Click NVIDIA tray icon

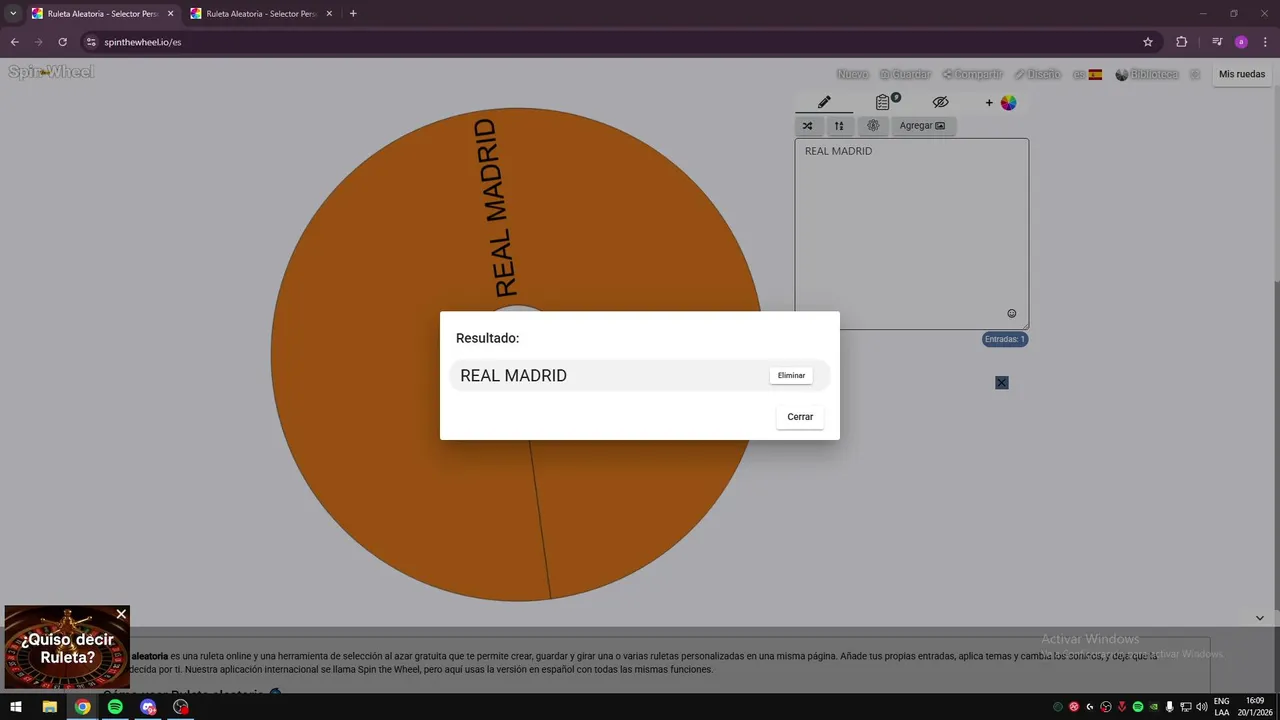tap(1153, 707)
